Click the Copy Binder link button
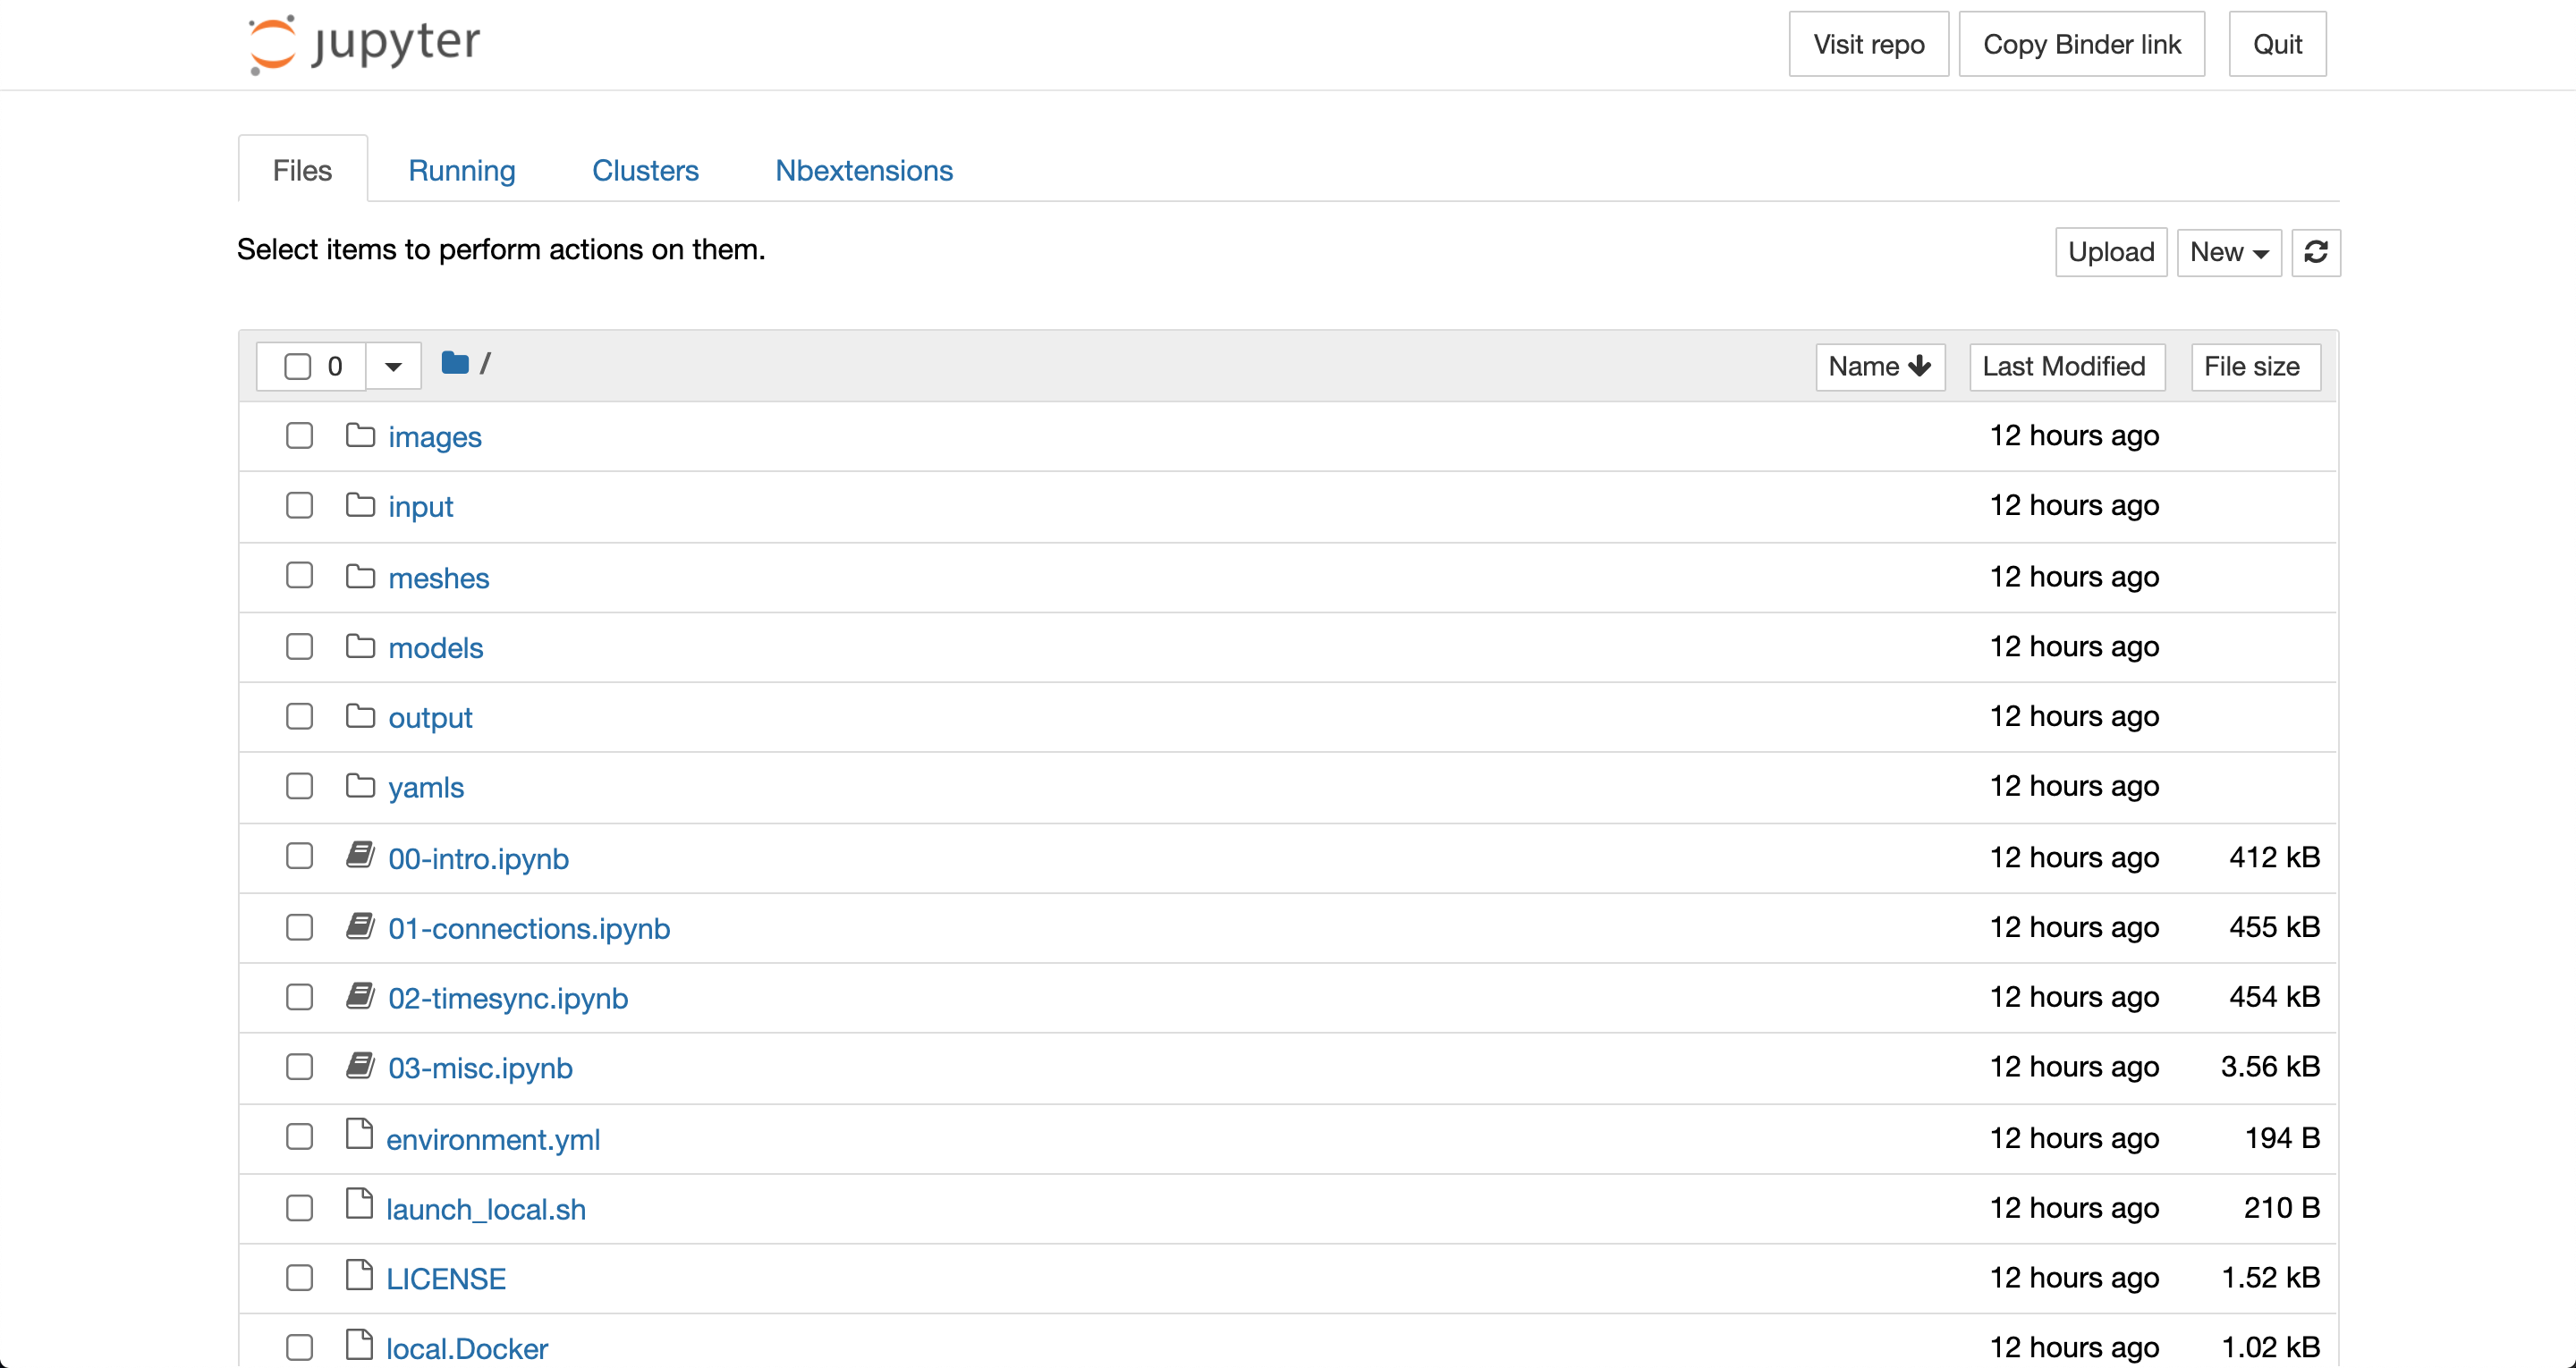 point(2082,45)
